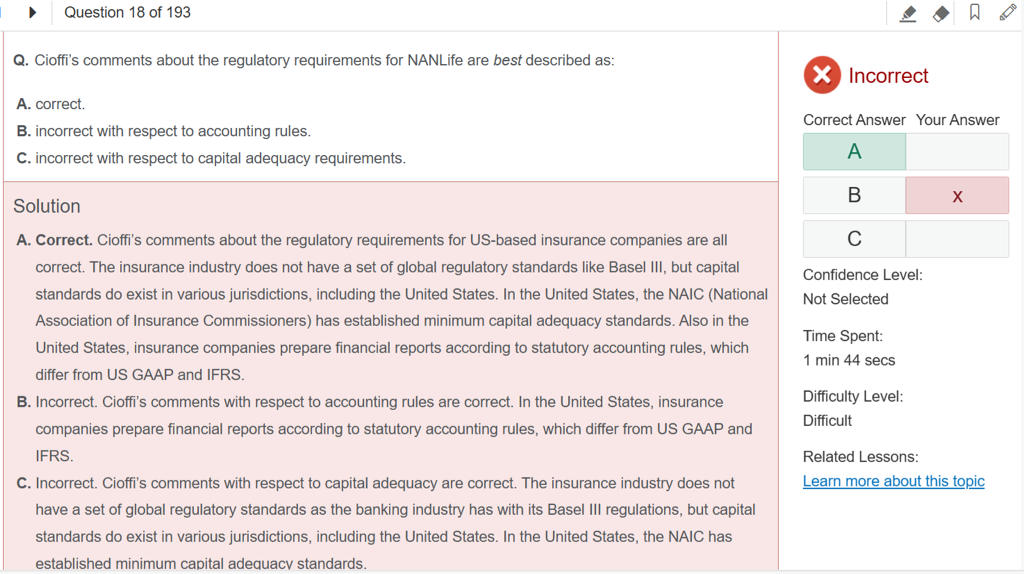1024x574 pixels.
Task: Bookmark this question
Action: tap(975, 13)
